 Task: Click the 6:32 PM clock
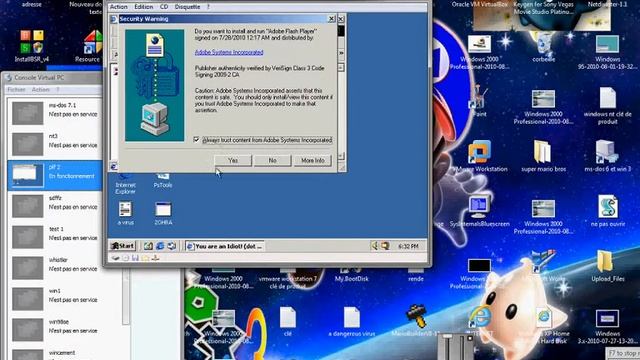tap(408, 247)
